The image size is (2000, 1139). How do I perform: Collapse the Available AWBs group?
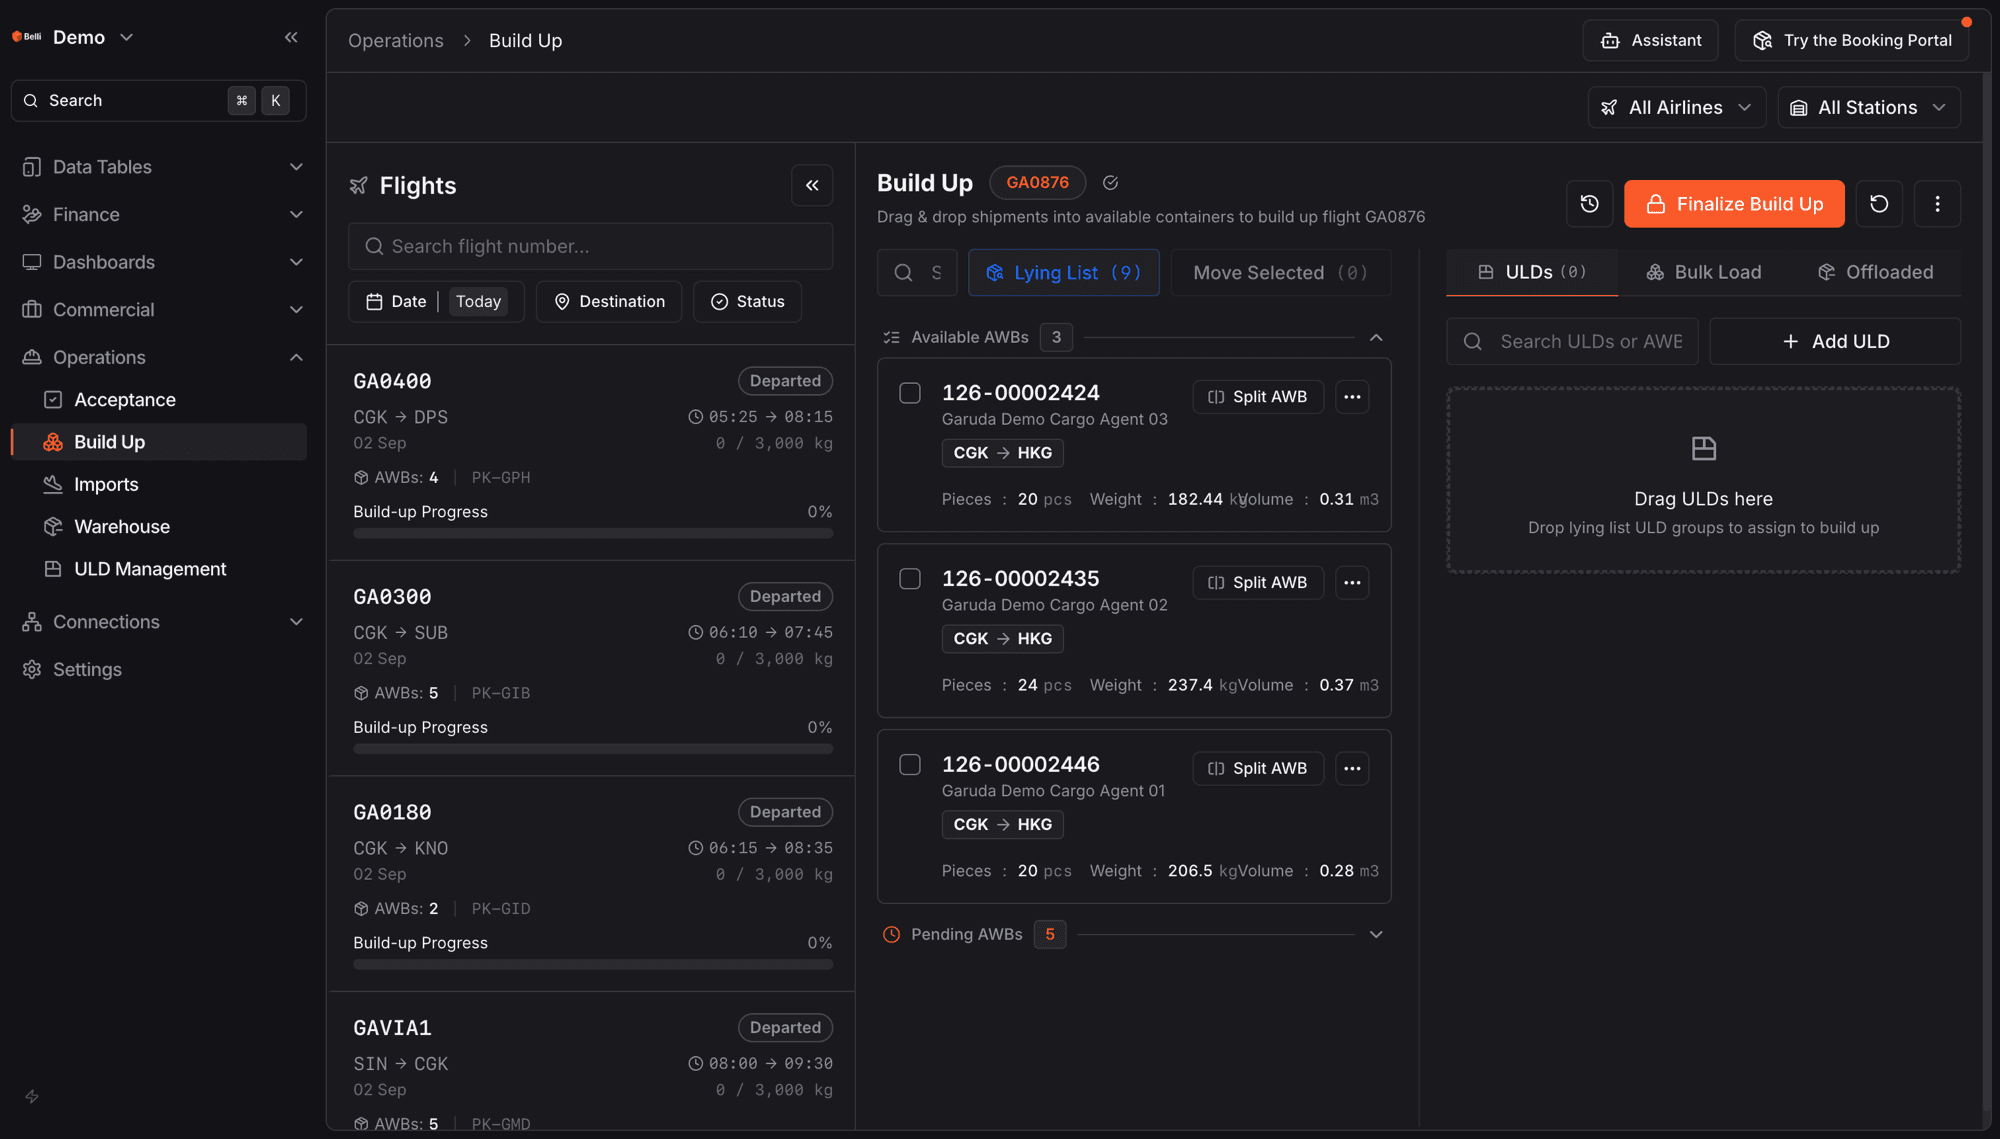(1376, 338)
